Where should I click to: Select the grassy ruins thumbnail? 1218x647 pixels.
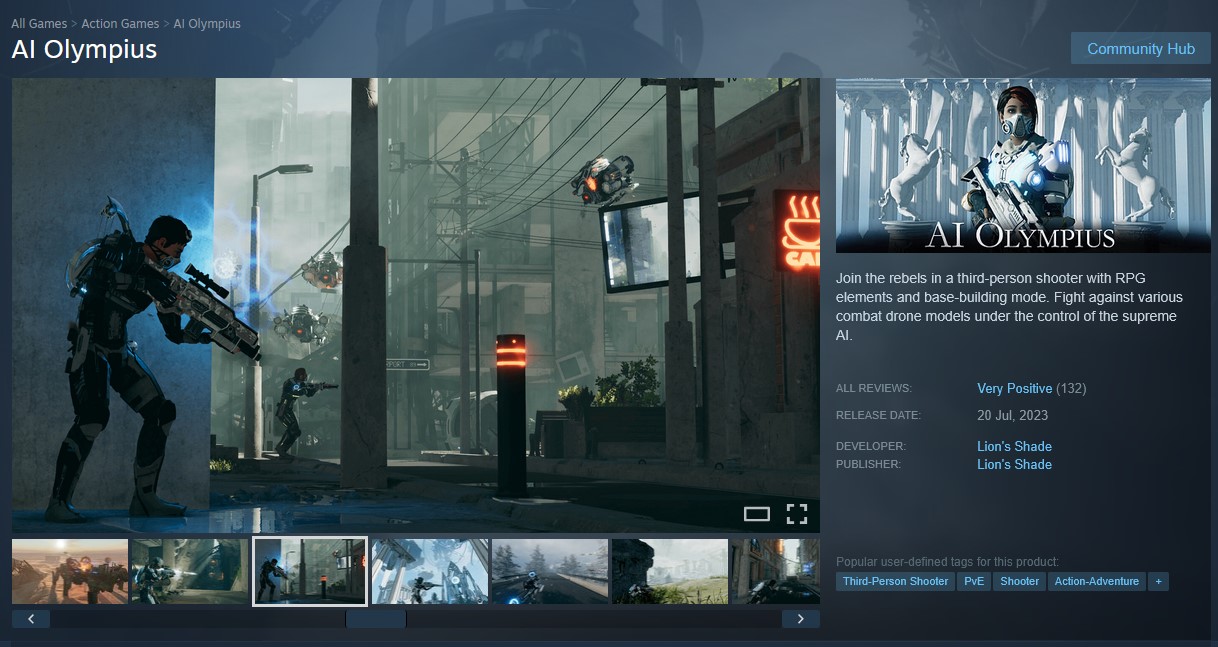pos(670,571)
